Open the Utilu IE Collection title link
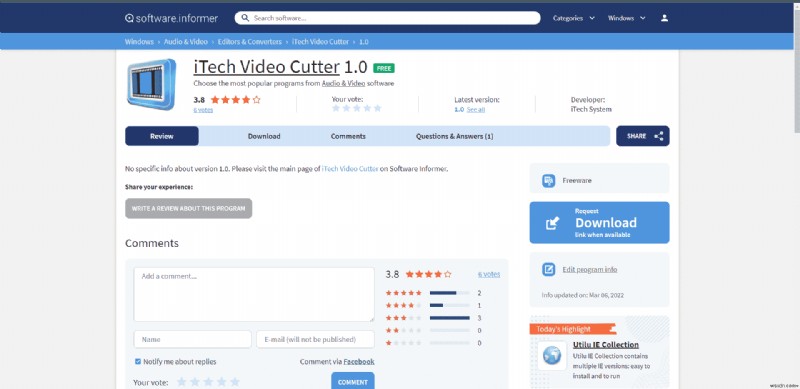The image size is (800, 389). pos(606,345)
